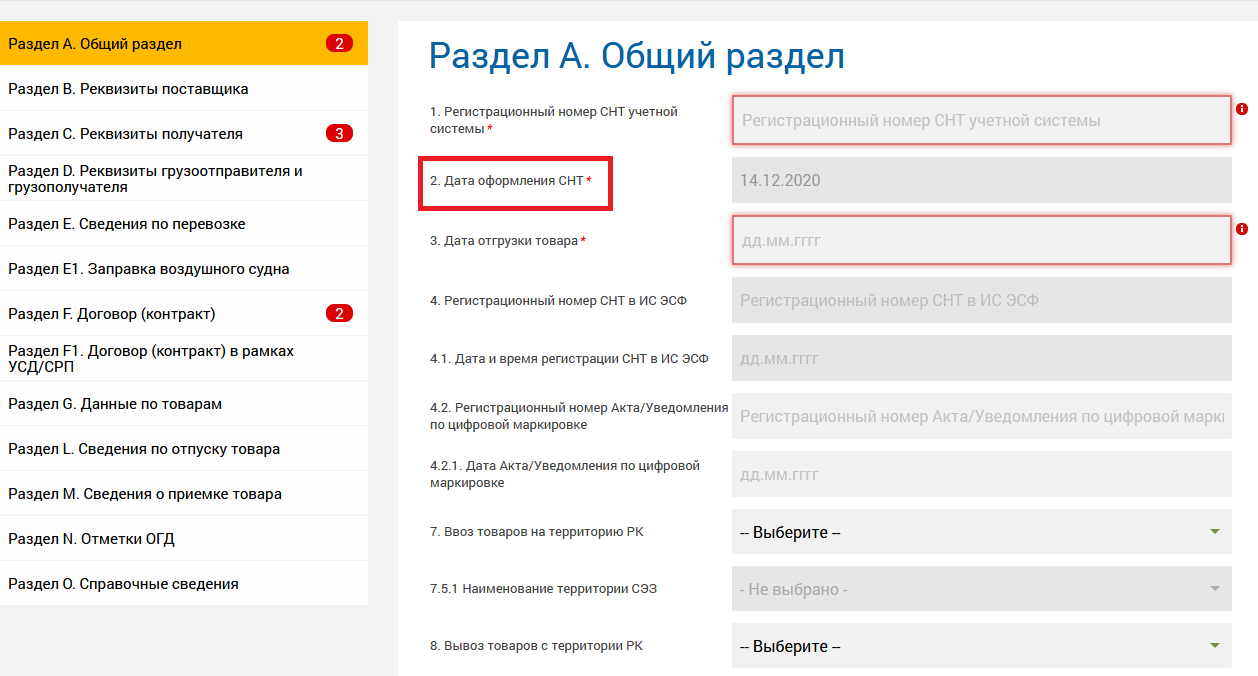The height and width of the screenshot is (676, 1258).
Task: Go to Раздел G. Данные по товарам
Action: pos(184,404)
